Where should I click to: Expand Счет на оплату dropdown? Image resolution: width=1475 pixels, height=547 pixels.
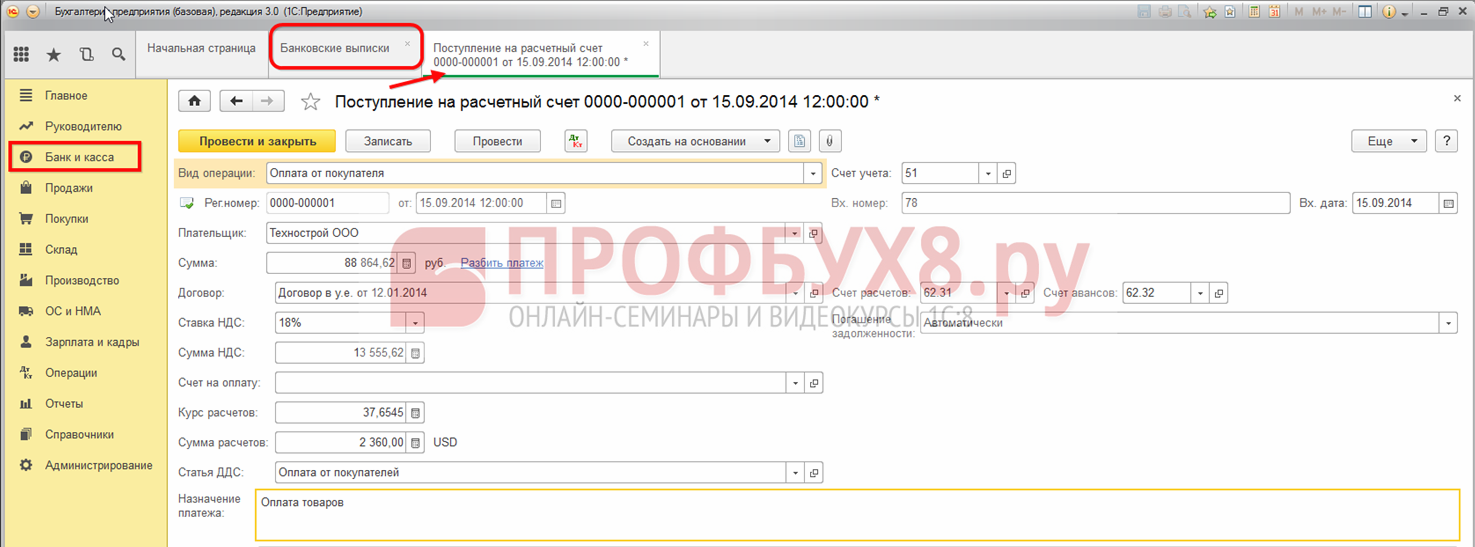click(796, 383)
